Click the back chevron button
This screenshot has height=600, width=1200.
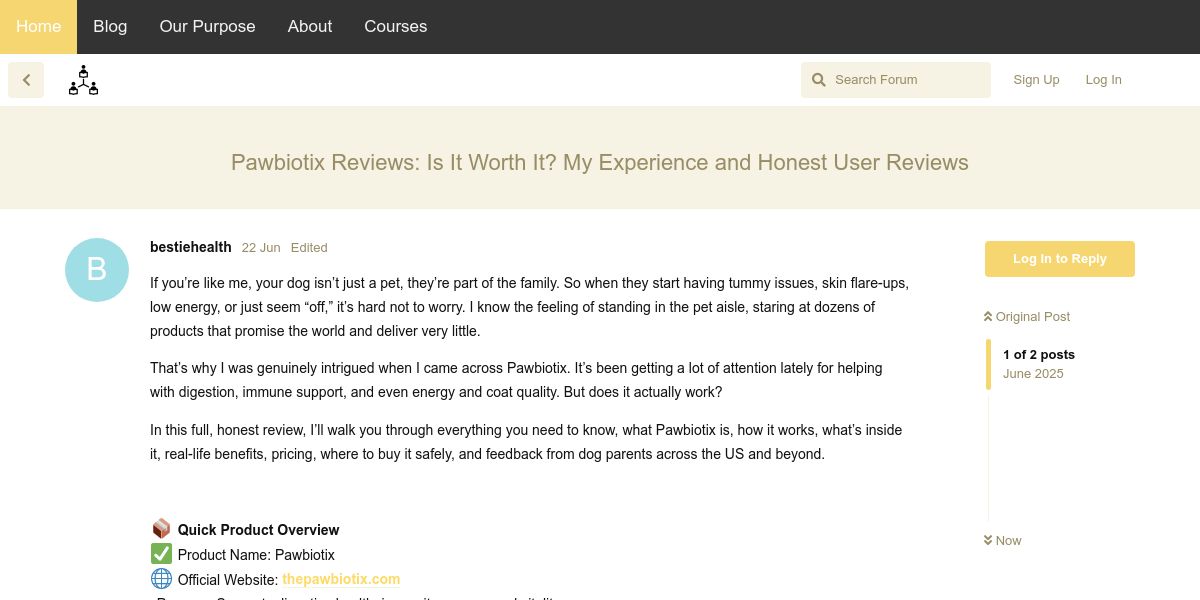pos(26,80)
